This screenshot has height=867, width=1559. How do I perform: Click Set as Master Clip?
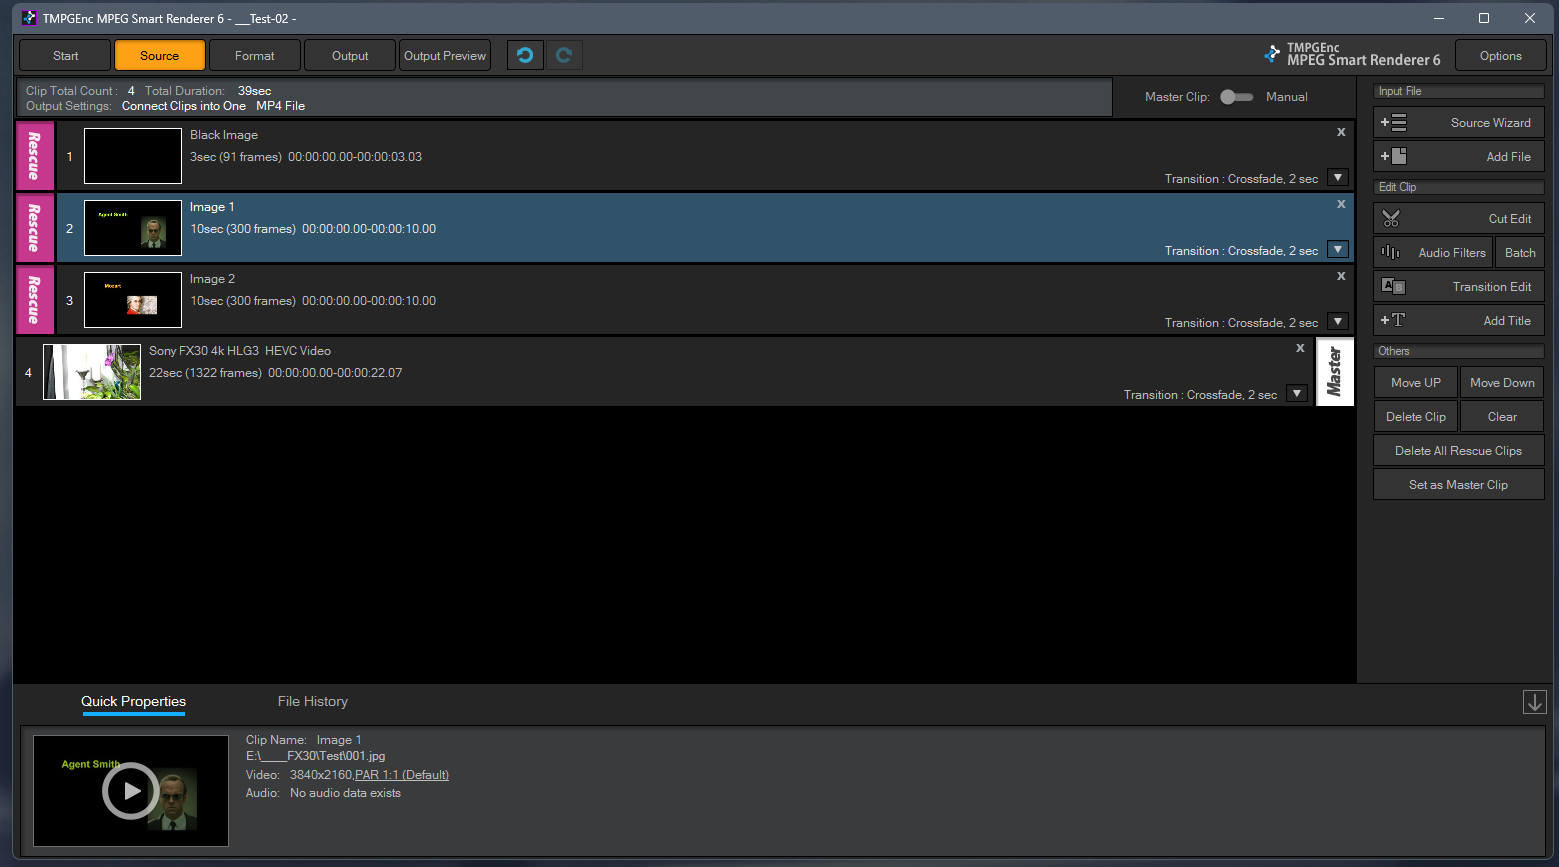[1459, 485]
